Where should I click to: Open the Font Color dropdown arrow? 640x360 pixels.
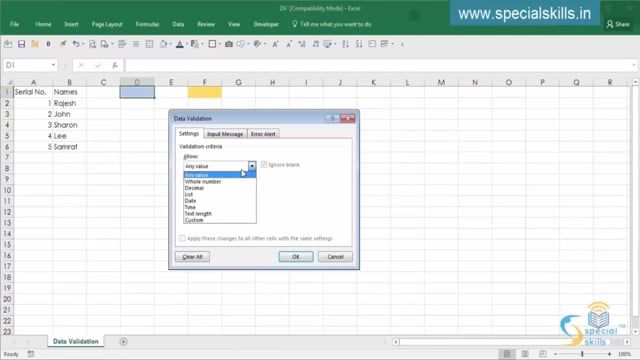tap(187, 44)
